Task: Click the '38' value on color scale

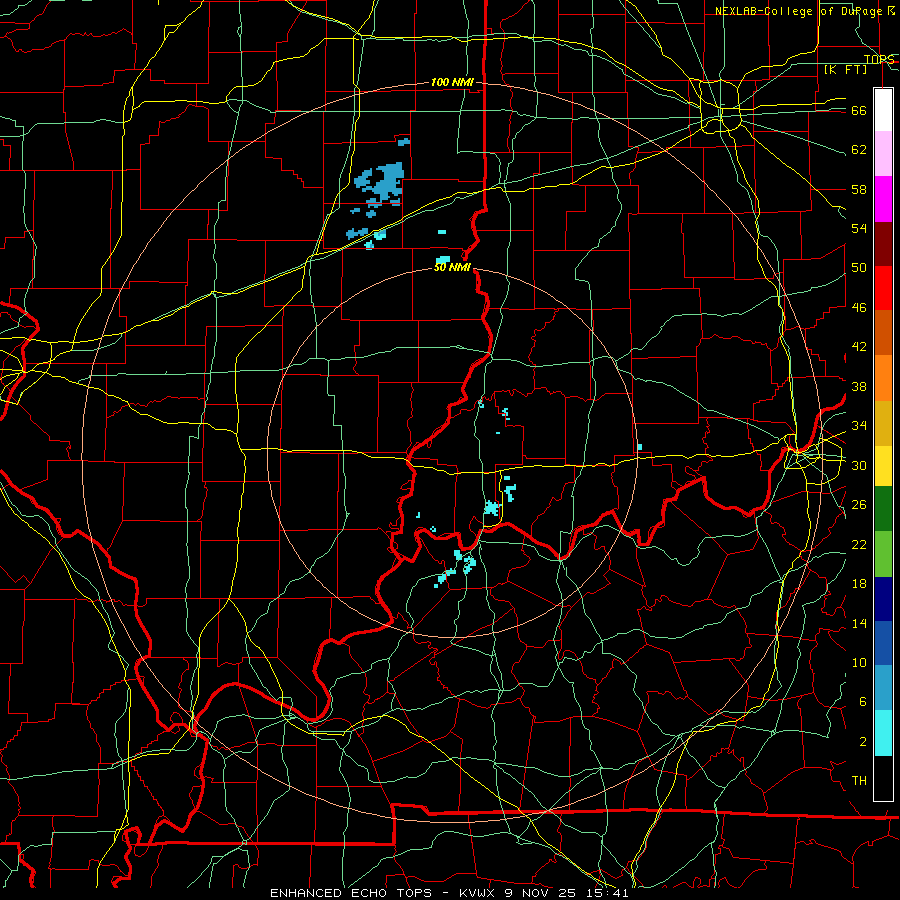Action: tap(859, 386)
